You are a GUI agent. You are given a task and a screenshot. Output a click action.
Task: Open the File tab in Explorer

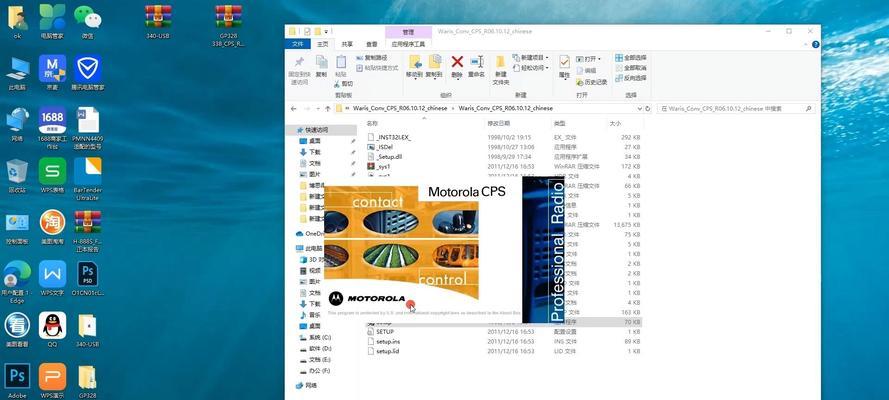click(298, 44)
